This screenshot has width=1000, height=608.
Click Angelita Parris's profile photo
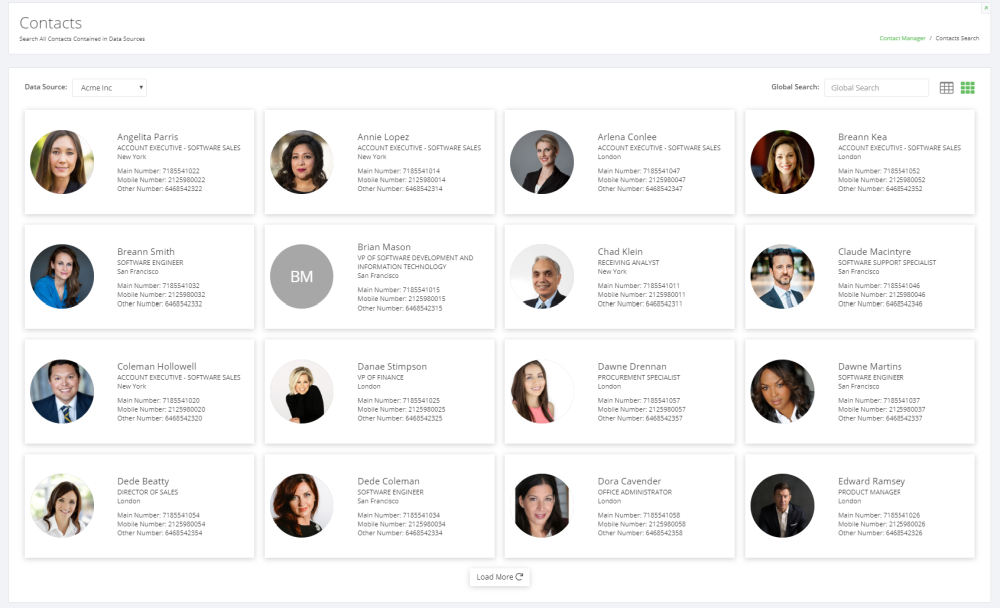62,162
